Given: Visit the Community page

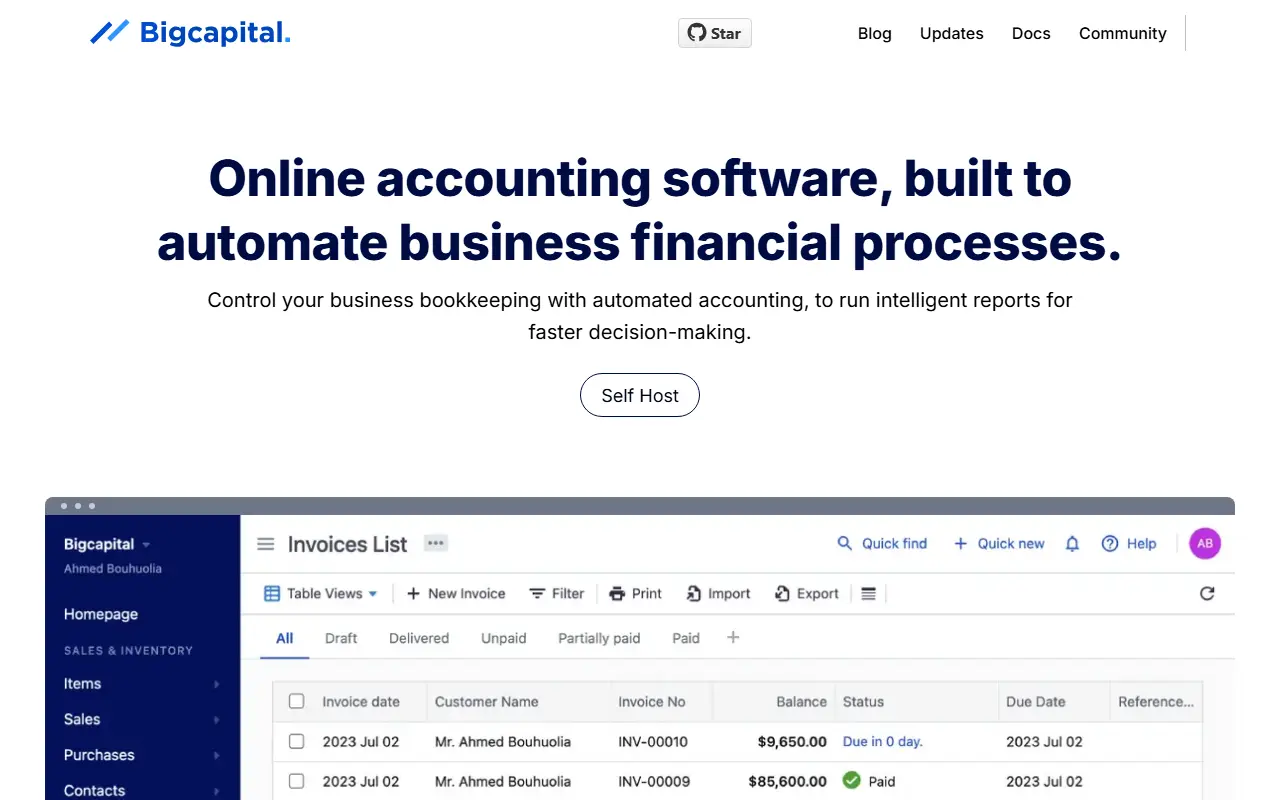Looking at the screenshot, I should (x=1123, y=33).
